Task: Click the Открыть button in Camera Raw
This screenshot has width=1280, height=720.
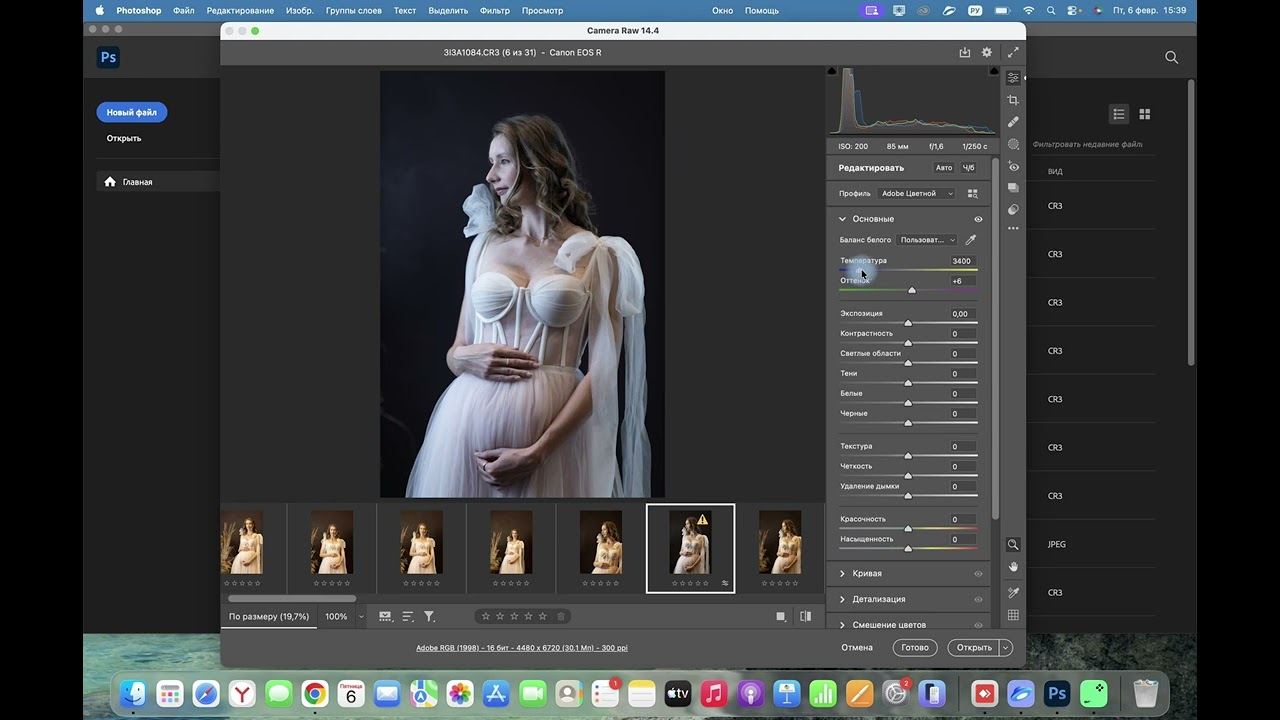Action: [x=974, y=648]
